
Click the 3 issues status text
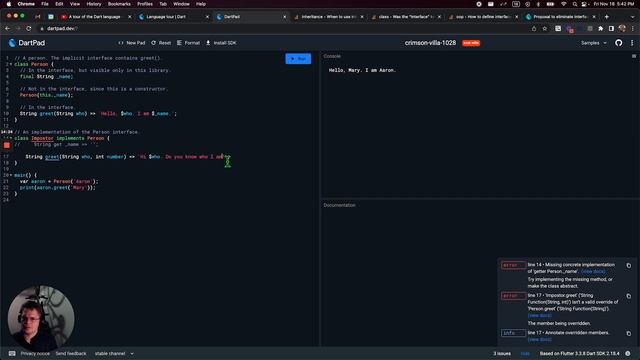(x=502, y=353)
